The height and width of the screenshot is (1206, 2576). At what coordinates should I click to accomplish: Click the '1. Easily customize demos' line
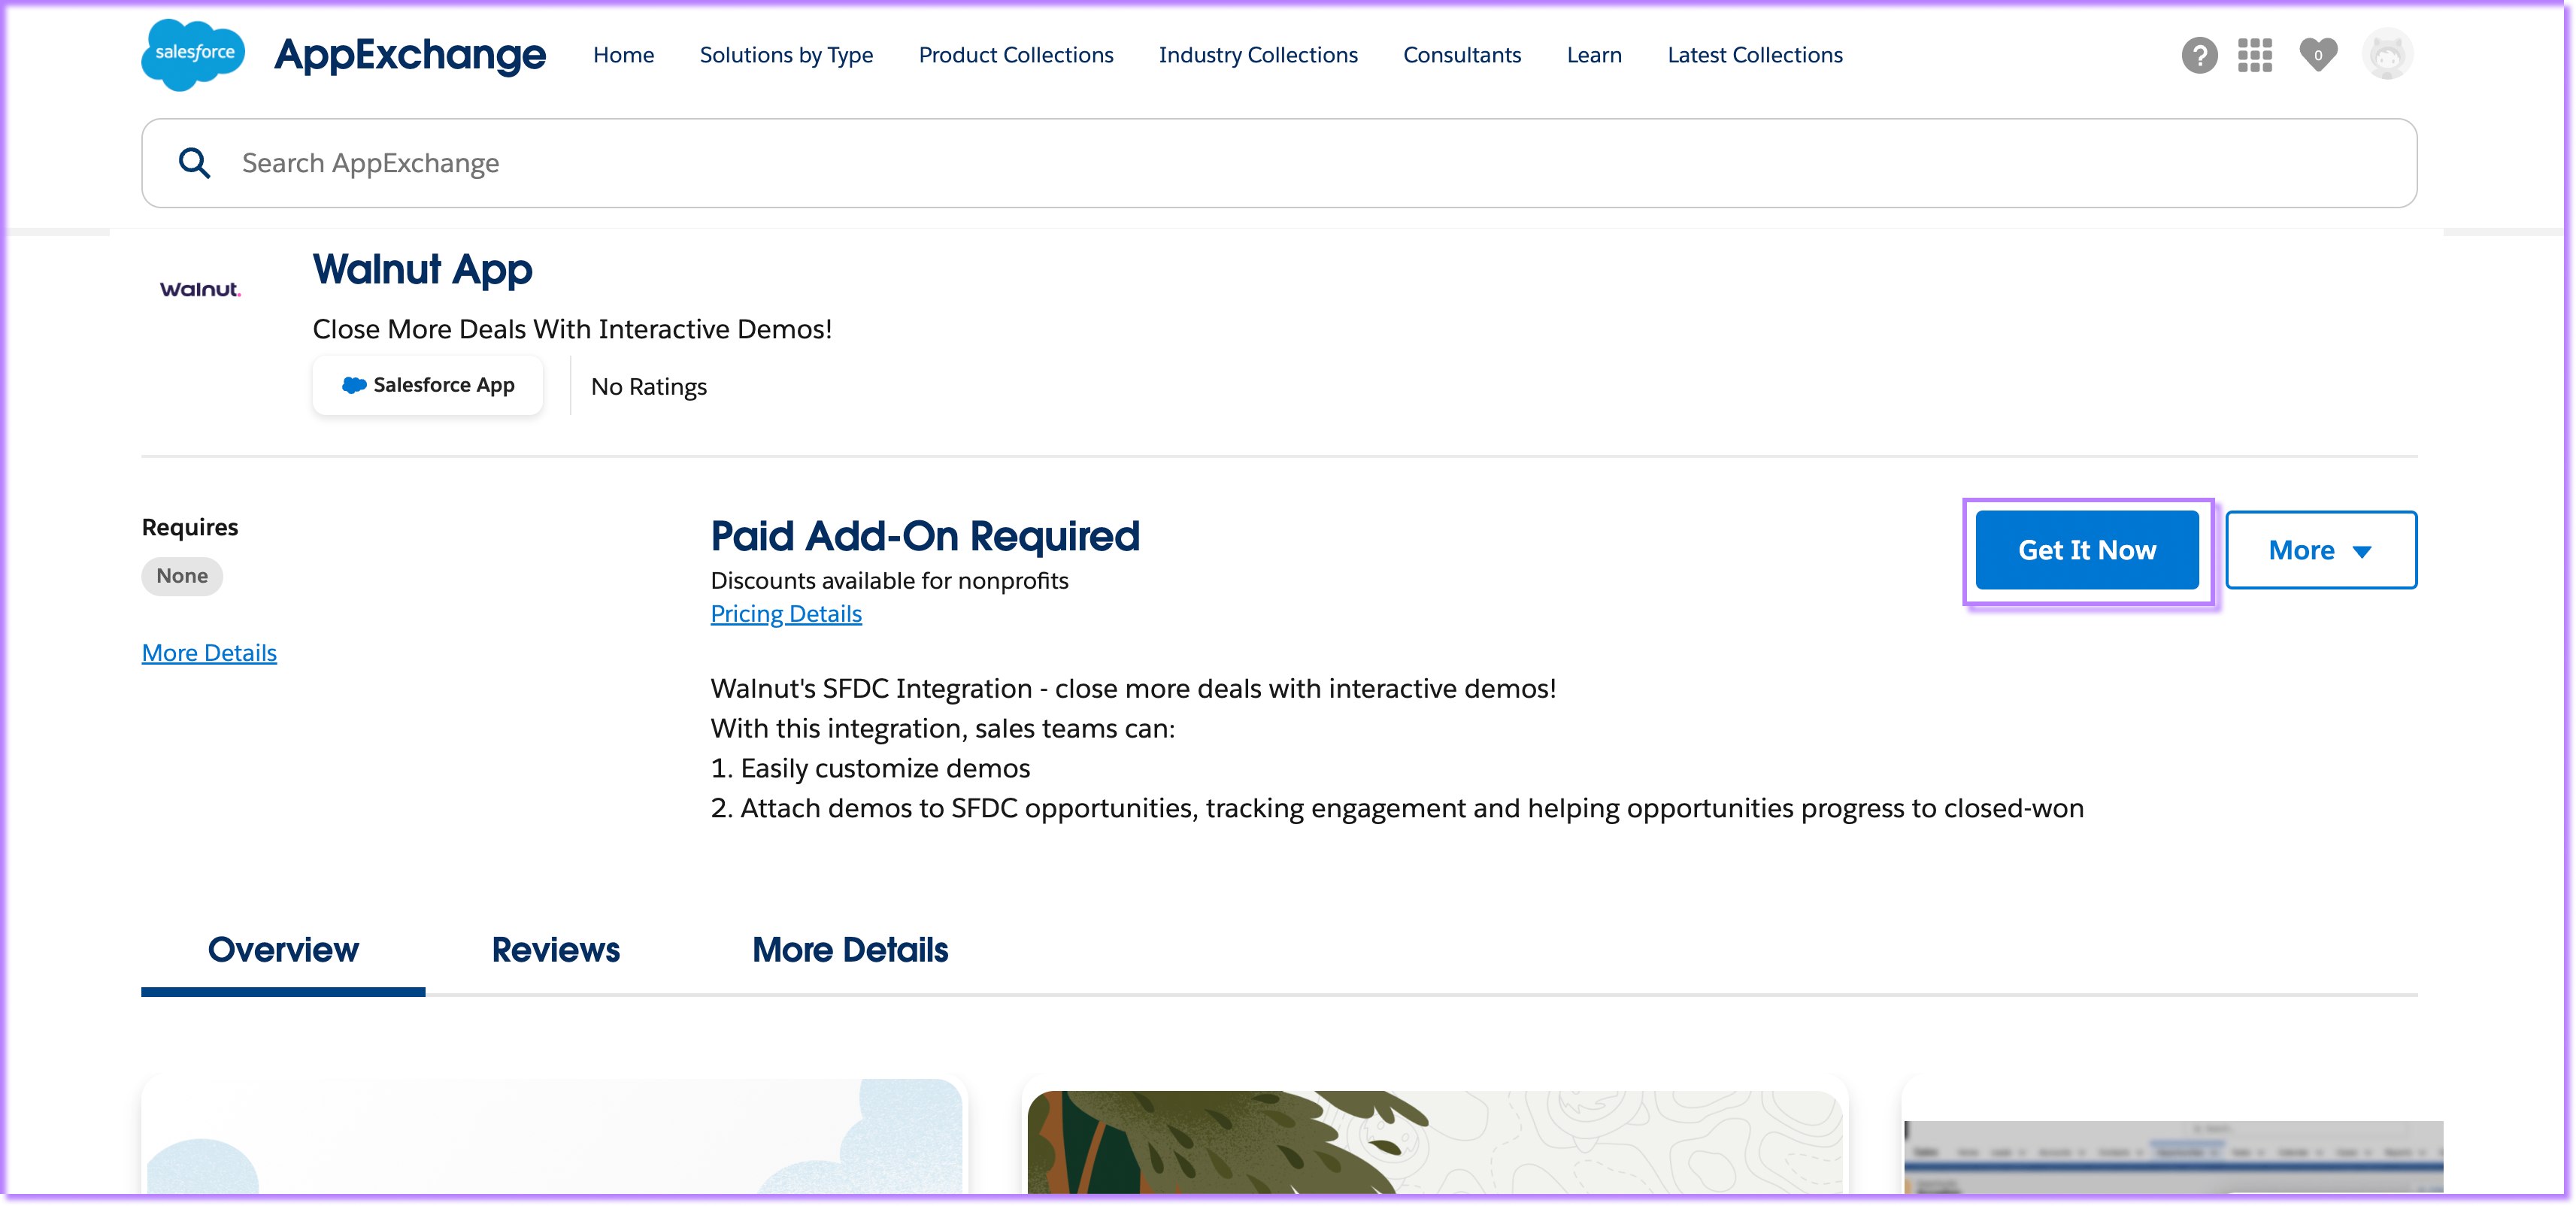pos(870,769)
